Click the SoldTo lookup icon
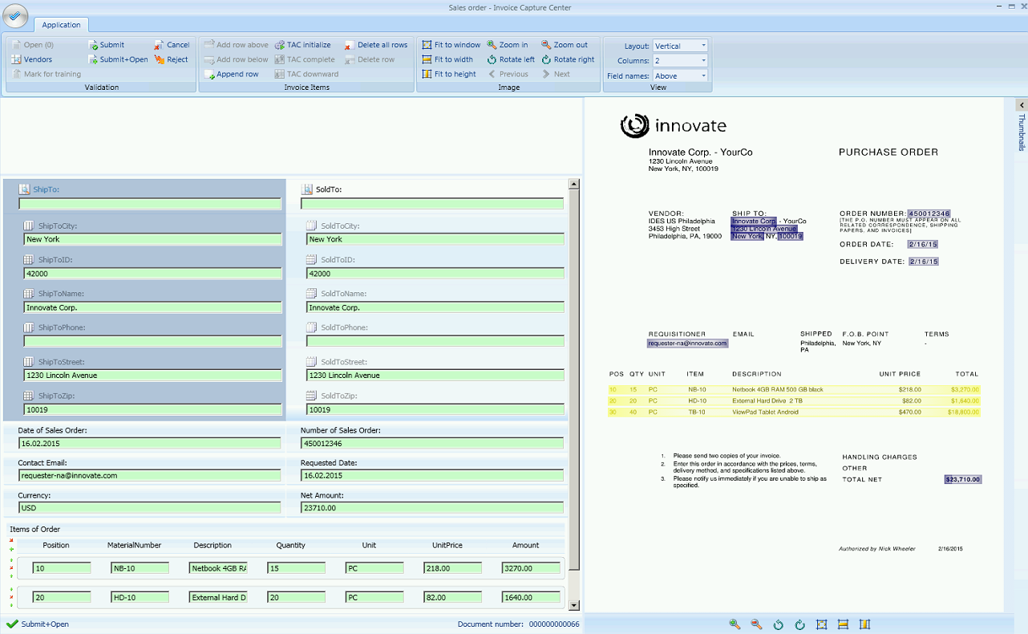 click(307, 189)
